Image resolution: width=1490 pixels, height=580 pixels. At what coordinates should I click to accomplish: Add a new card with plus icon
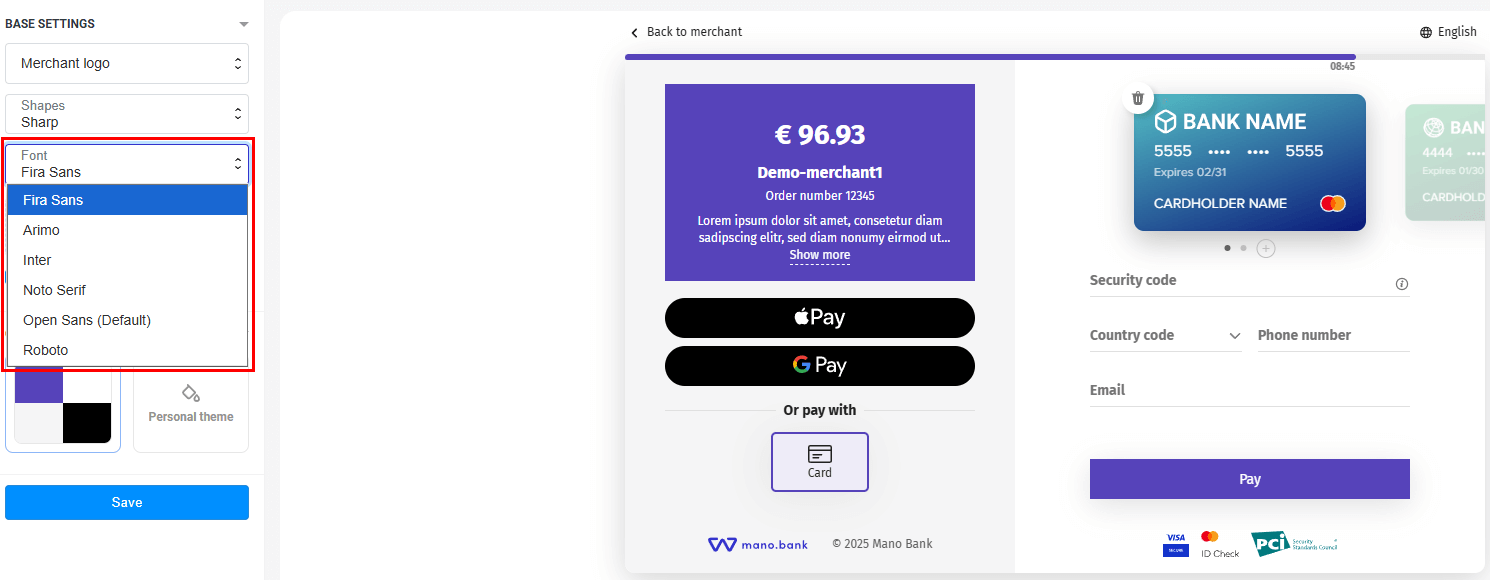[x=1266, y=248]
